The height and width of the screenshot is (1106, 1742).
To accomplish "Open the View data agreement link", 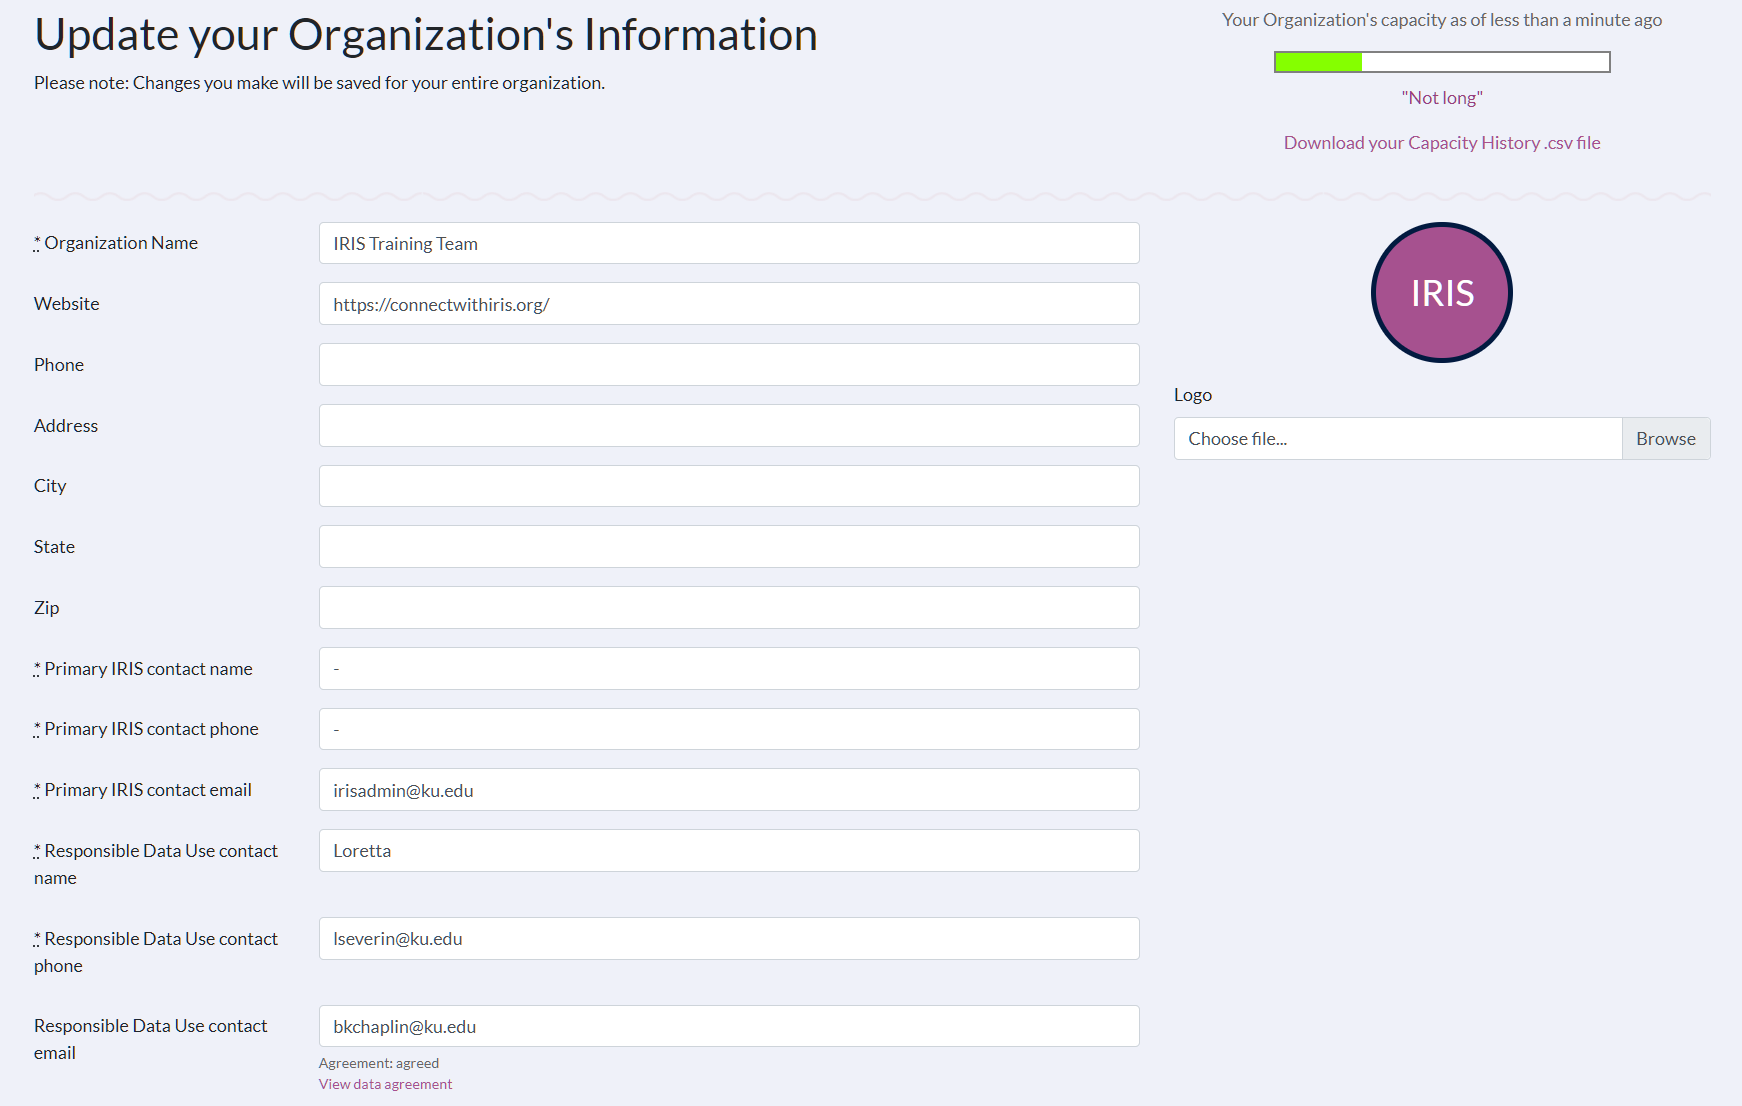I will [385, 1084].
